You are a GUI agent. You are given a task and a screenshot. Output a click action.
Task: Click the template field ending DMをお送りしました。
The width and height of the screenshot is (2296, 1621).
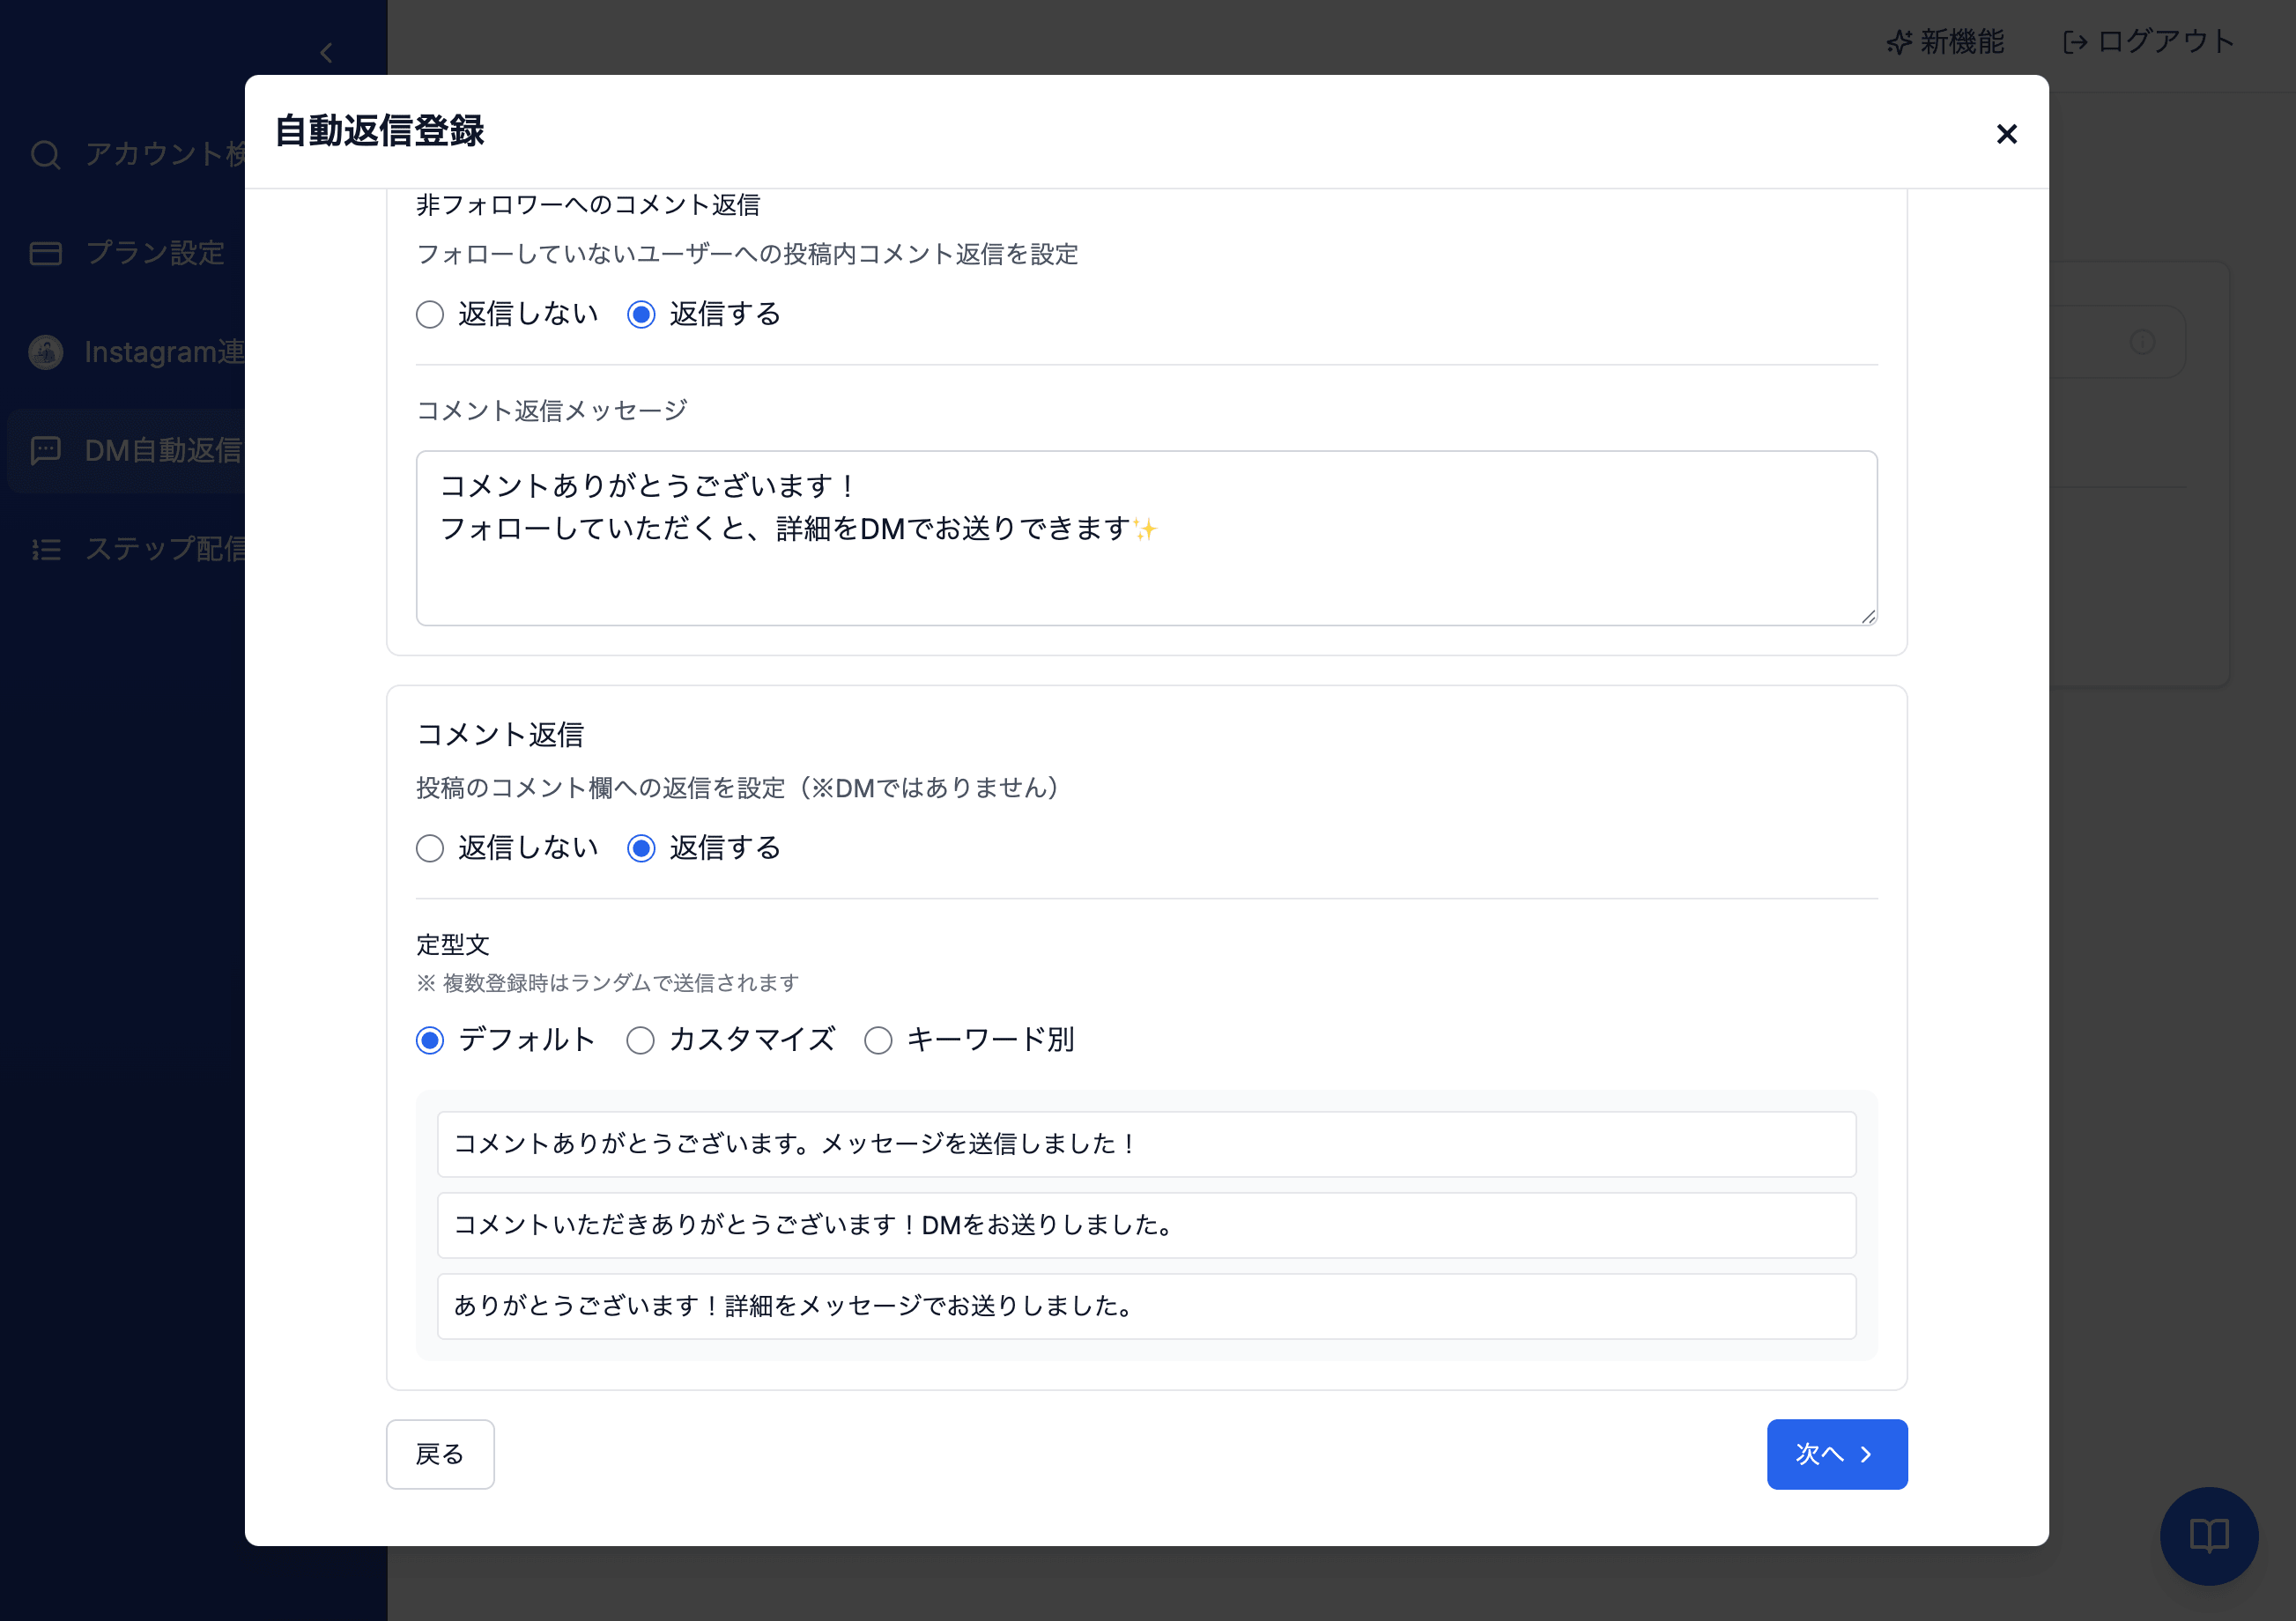(1147, 1225)
